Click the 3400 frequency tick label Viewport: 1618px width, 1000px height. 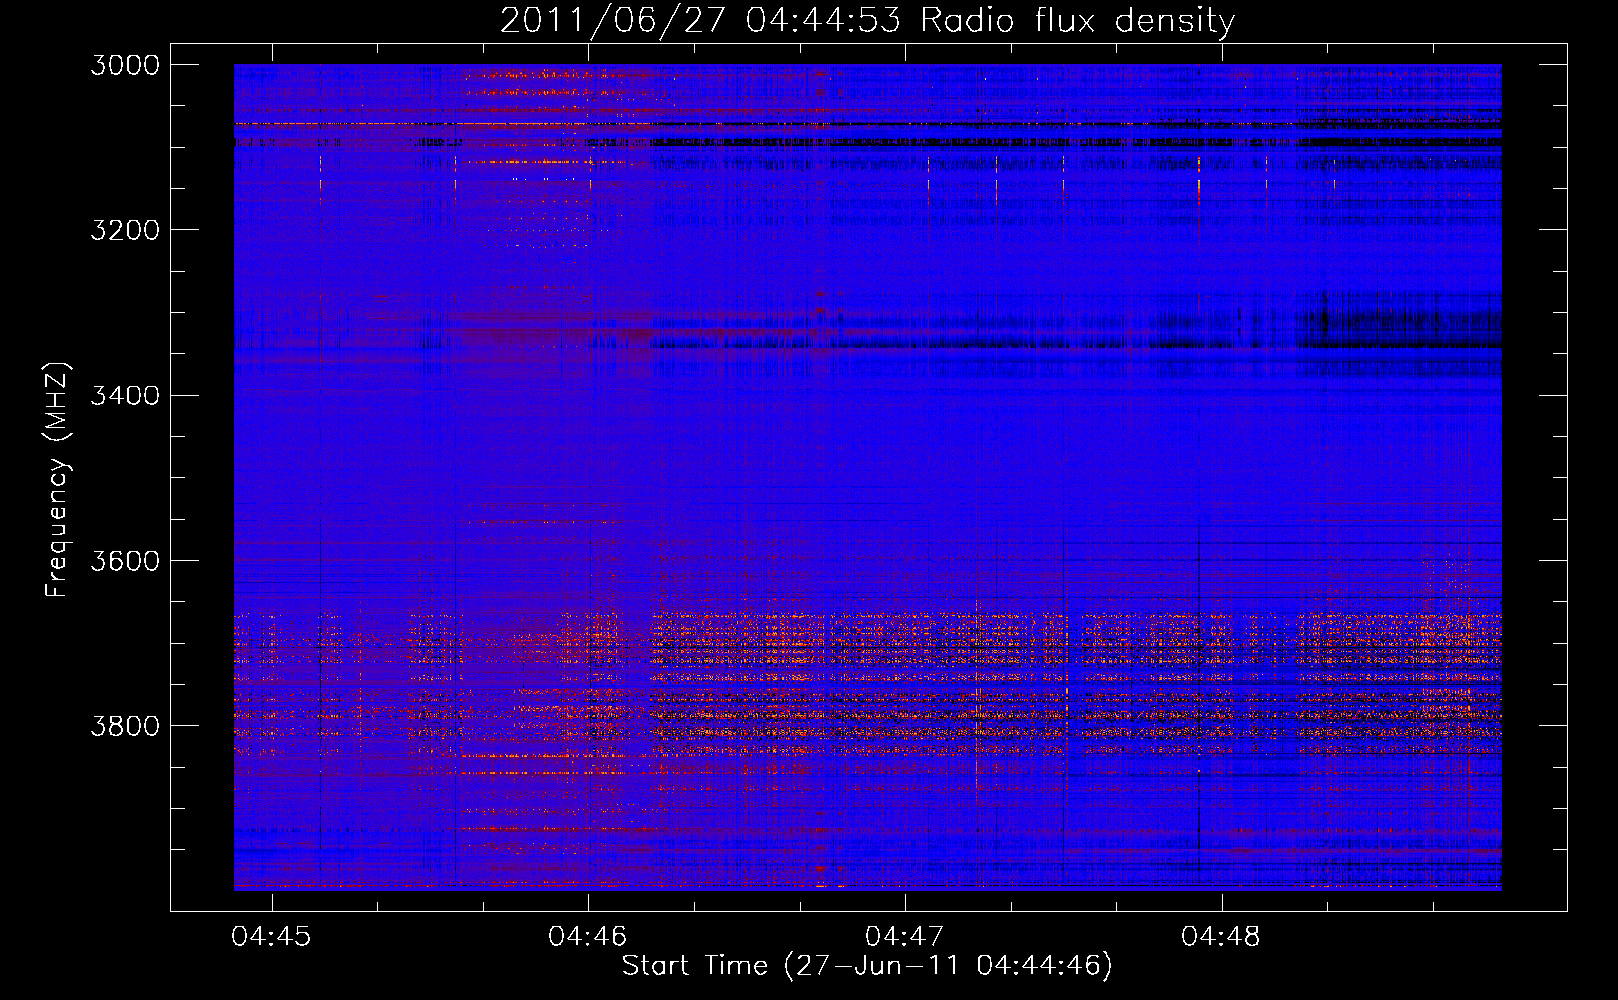click(125, 396)
